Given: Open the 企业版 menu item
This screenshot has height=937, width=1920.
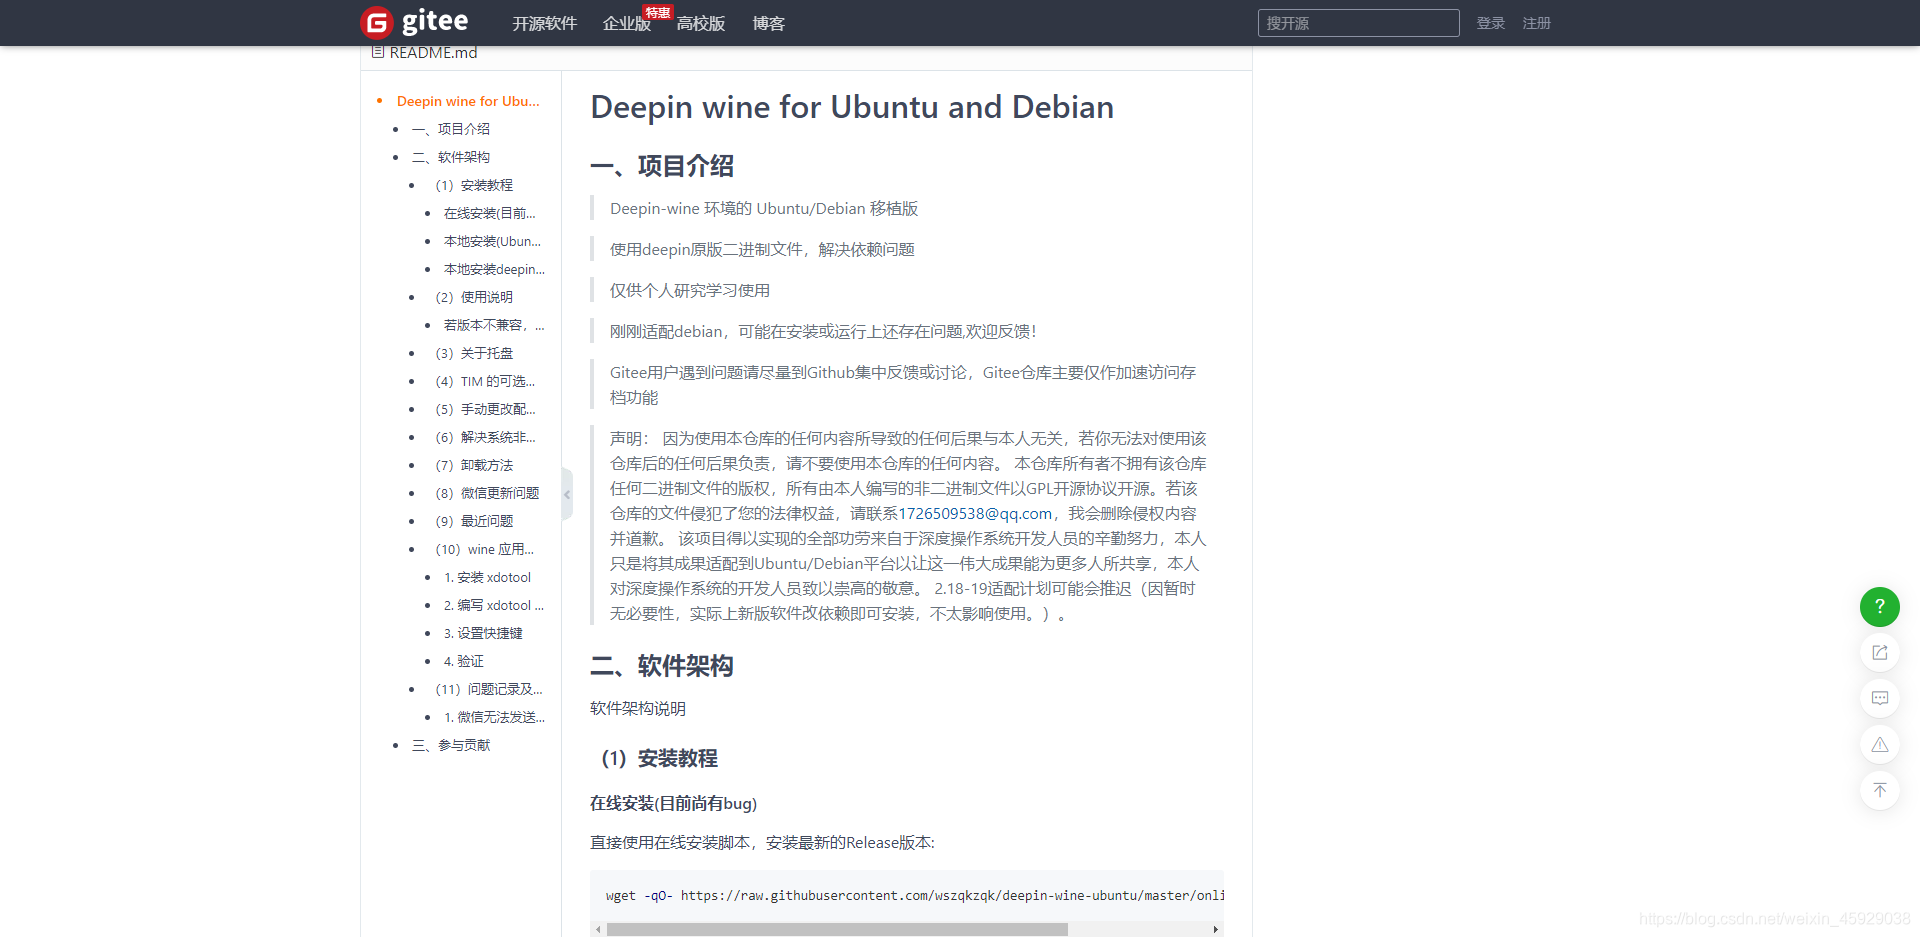Looking at the screenshot, I should pyautogui.click(x=626, y=23).
